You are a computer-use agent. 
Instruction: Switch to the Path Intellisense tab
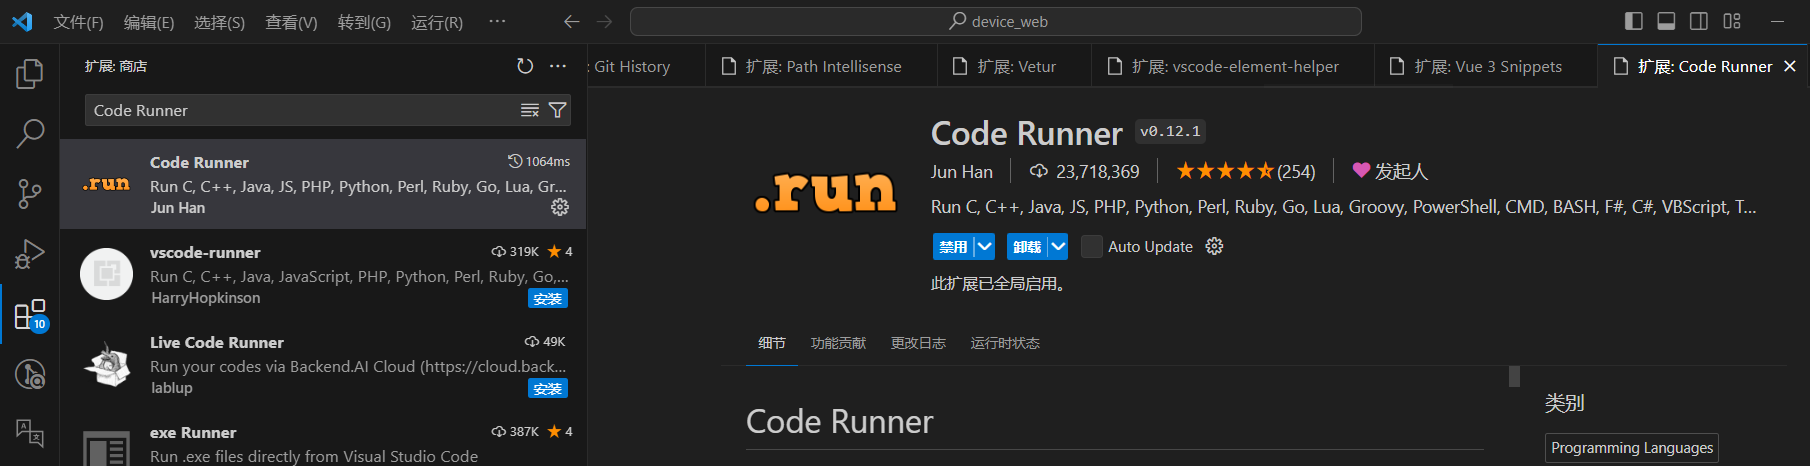coord(822,66)
